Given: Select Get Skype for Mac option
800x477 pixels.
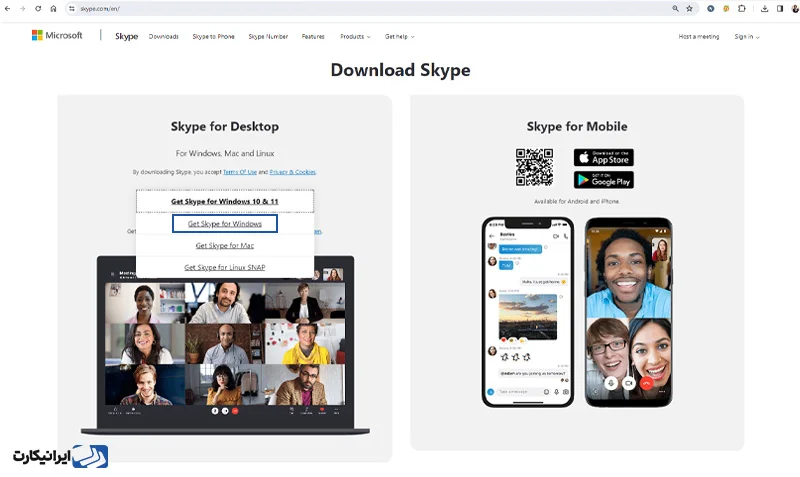Looking at the screenshot, I should (225, 245).
